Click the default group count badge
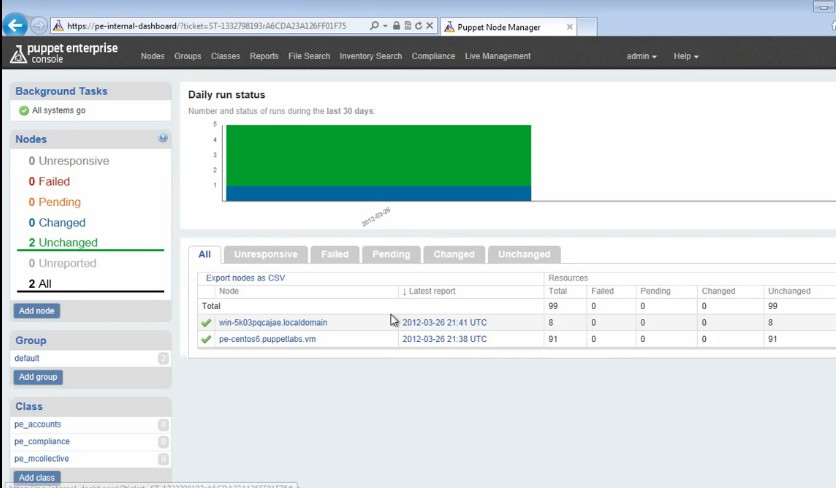 click(163, 358)
